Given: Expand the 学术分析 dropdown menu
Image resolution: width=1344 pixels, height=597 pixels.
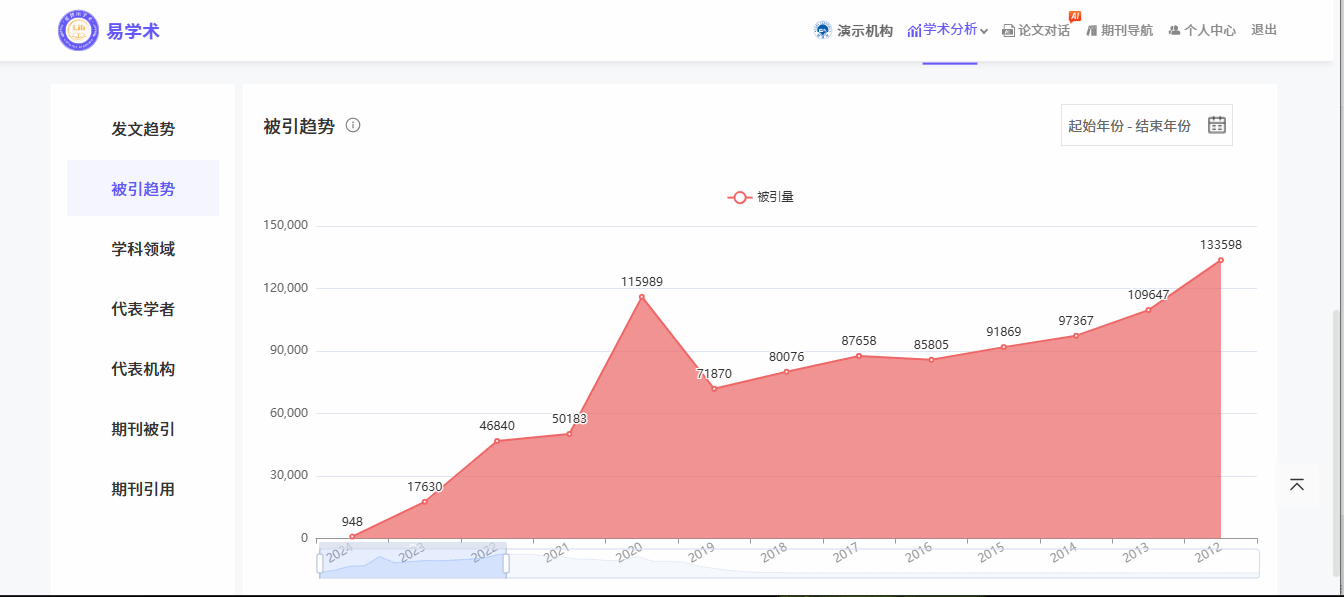Looking at the screenshot, I should [x=948, y=30].
